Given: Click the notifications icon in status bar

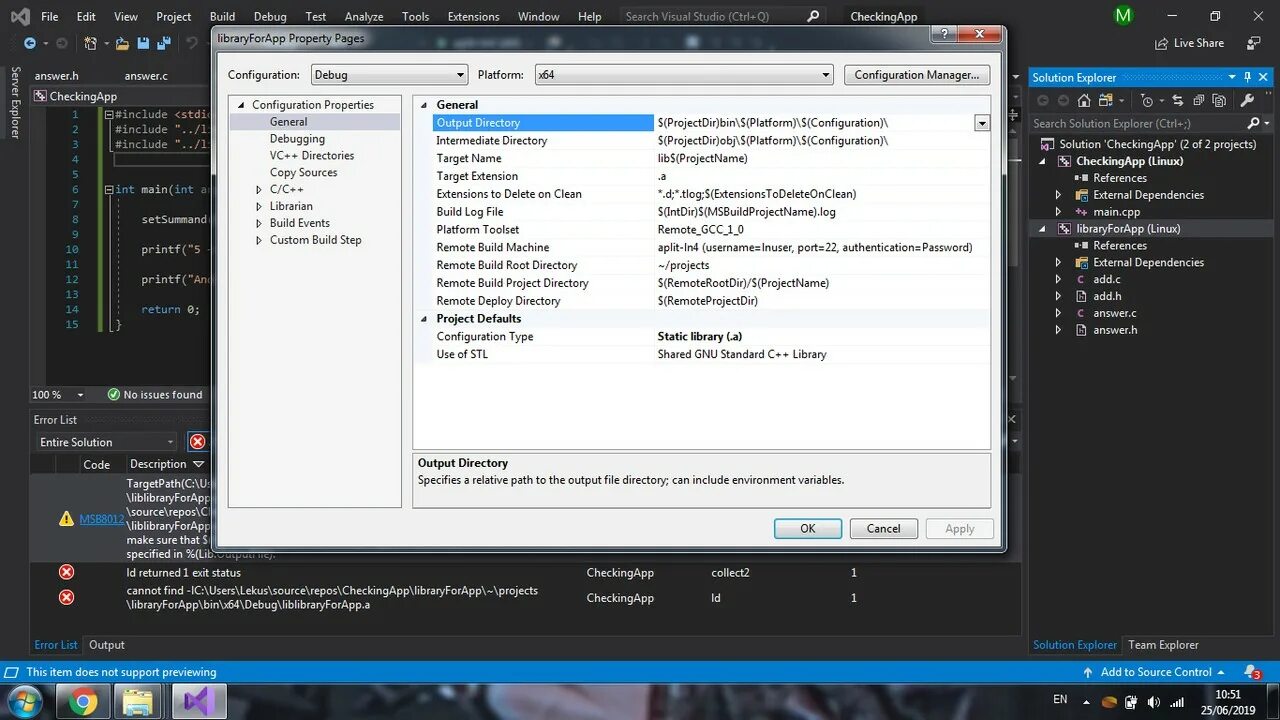Looking at the screenshot, I should pos(1251,672).
